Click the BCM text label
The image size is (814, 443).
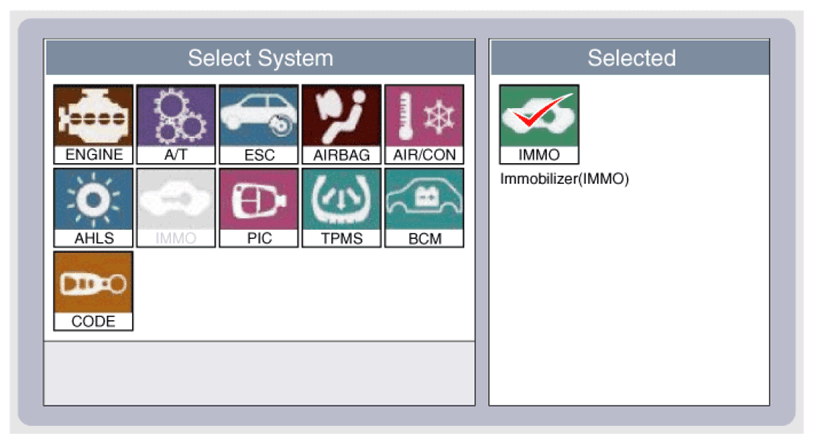point(425,238)
